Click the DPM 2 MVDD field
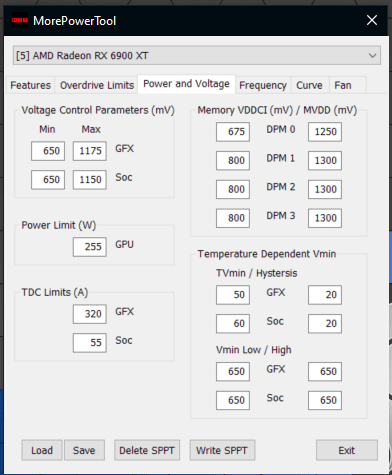This screenshot has height=475, width=392. click(x=325, y=189)
